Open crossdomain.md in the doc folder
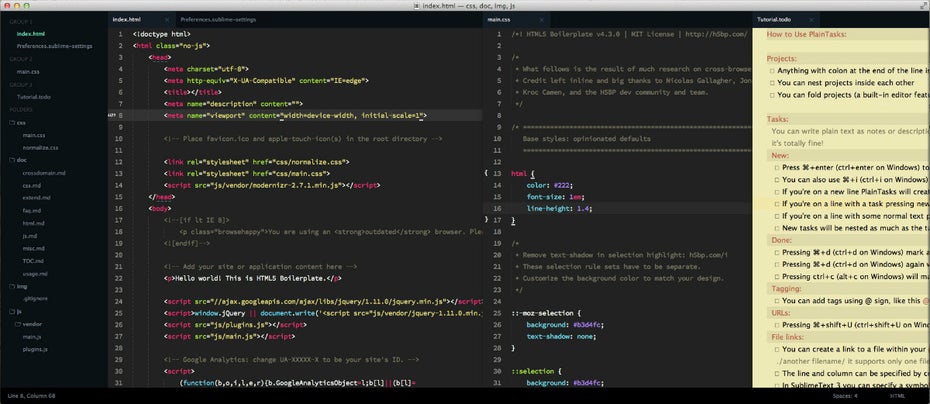930x404 pixels. [x=44, y=173]
